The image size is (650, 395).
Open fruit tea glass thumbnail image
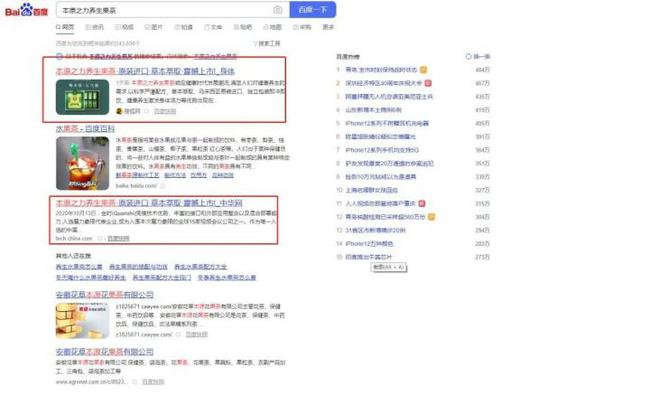tap(82, 163)
